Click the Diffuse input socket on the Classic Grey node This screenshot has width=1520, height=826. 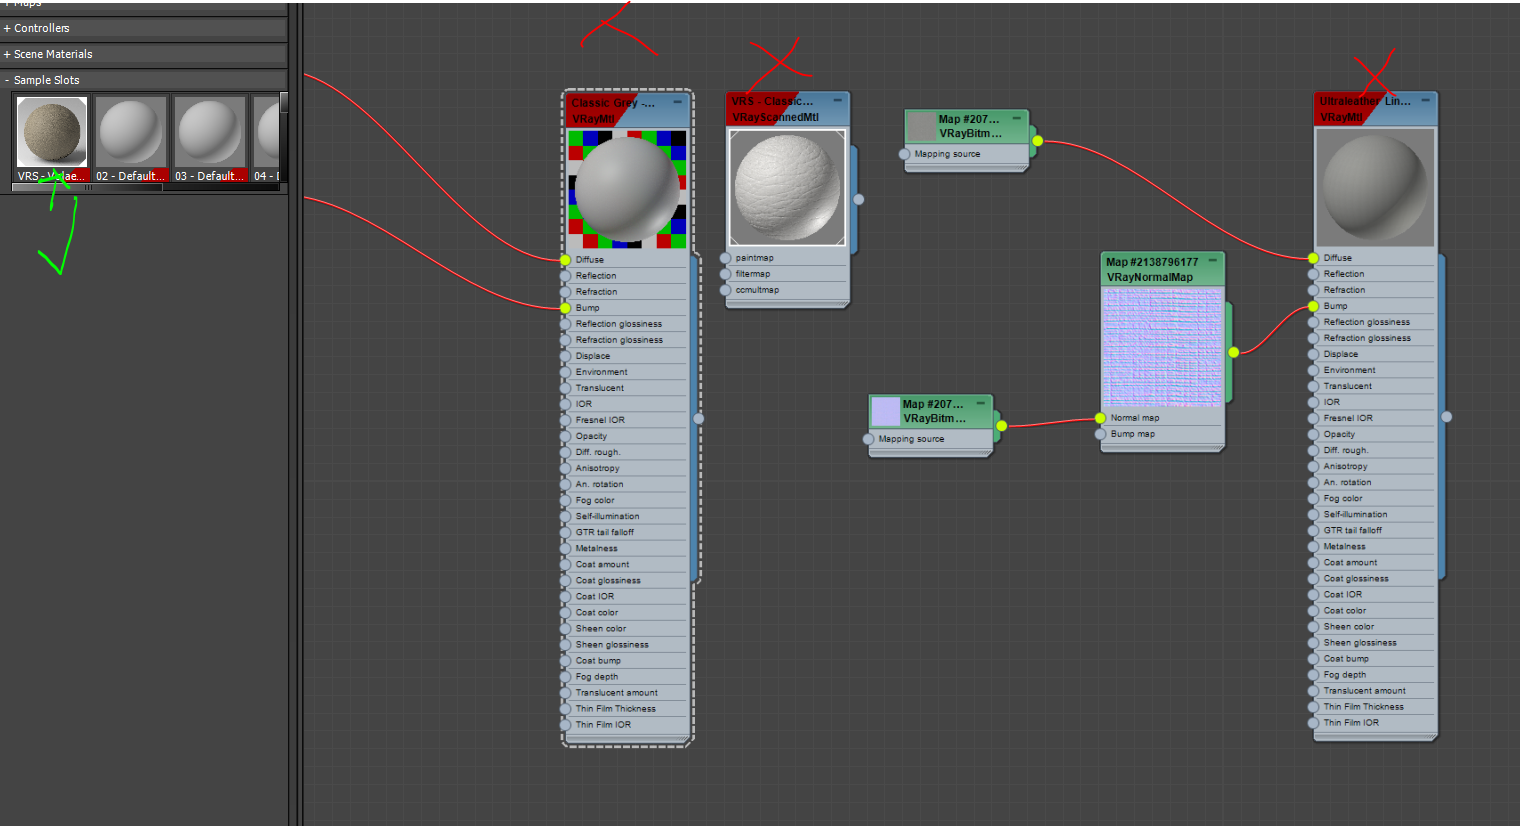tap(566, 260)
